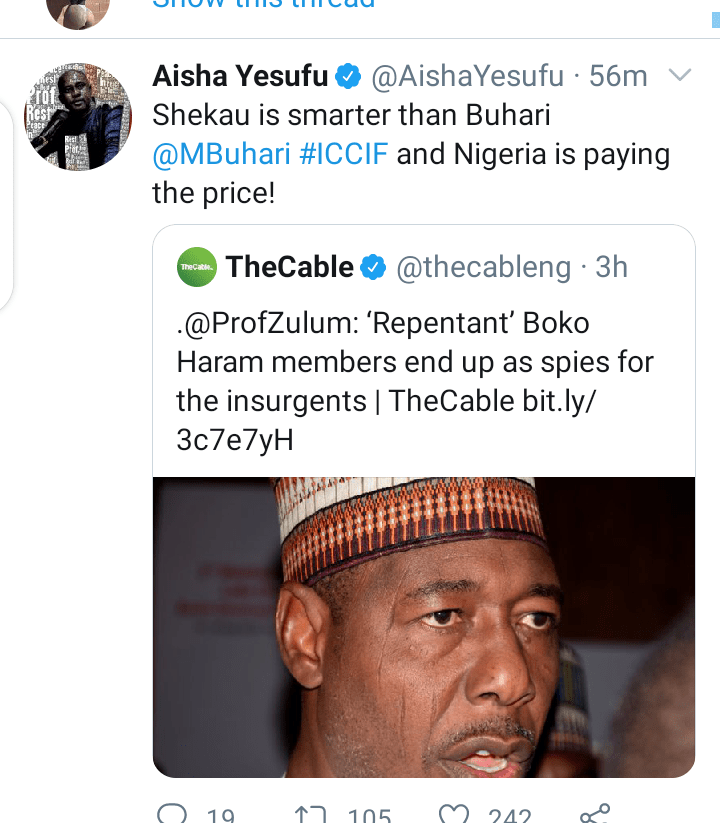720x823 pixels.
Task: View the quoted tweet's photo
Action: point(423,626)
